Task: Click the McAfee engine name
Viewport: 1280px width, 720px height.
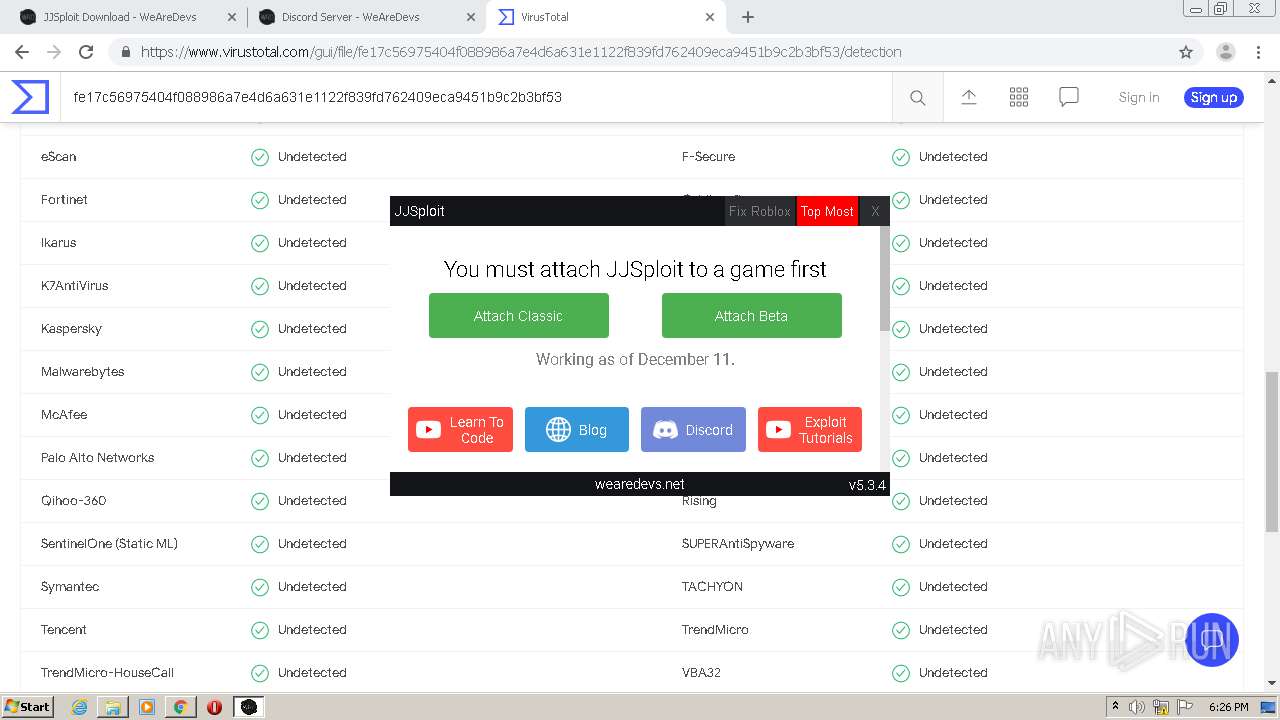Action: click(65, 415)
